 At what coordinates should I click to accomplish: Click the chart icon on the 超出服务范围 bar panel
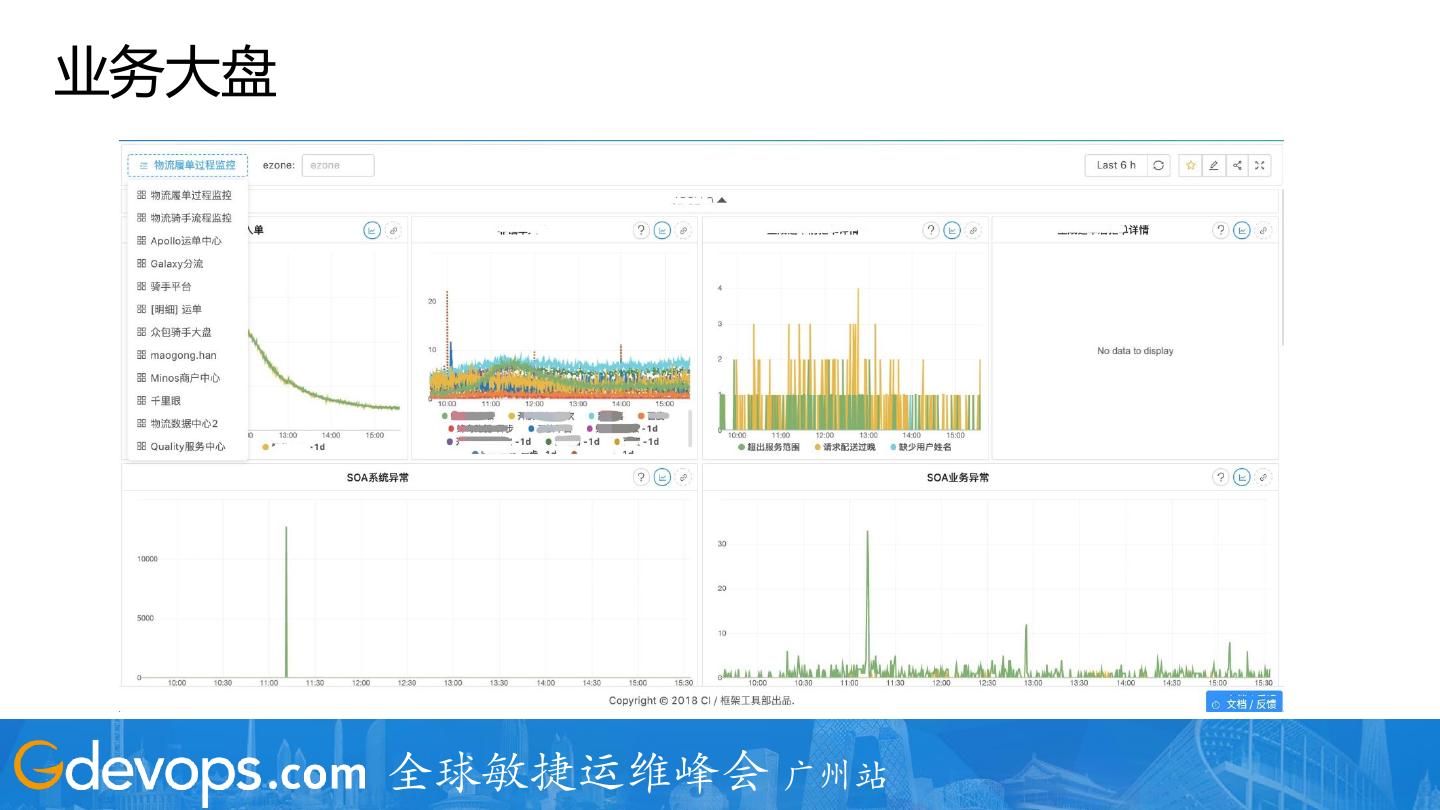tap(952, 230)
